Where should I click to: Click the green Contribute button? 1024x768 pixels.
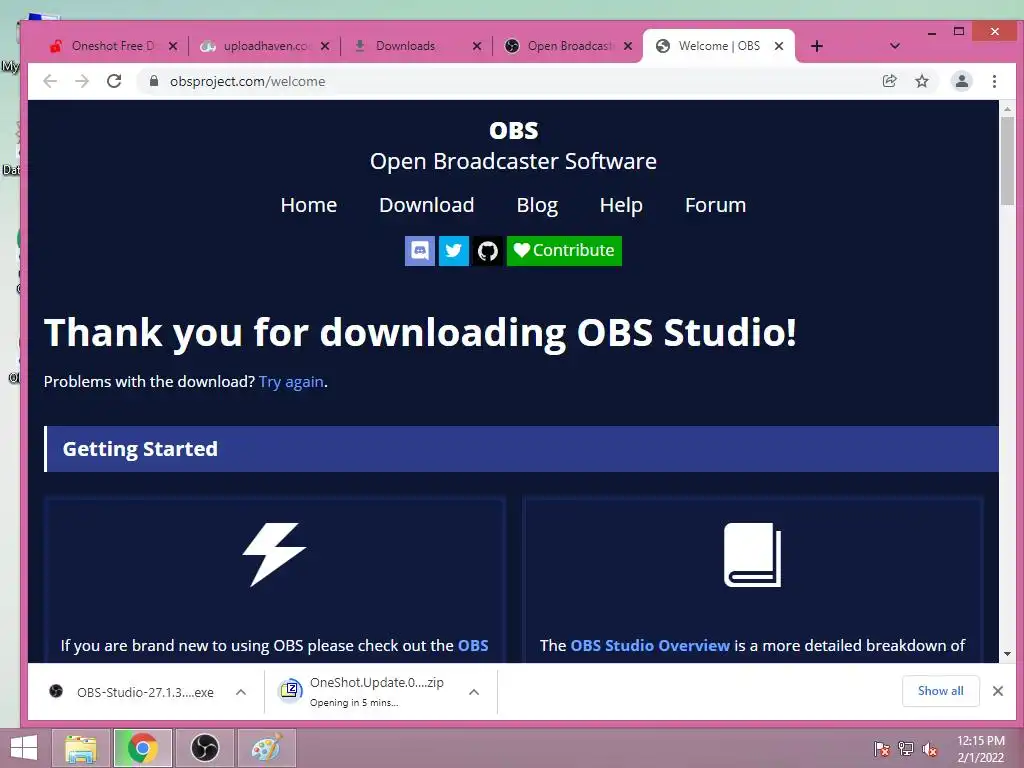[564, 251]
